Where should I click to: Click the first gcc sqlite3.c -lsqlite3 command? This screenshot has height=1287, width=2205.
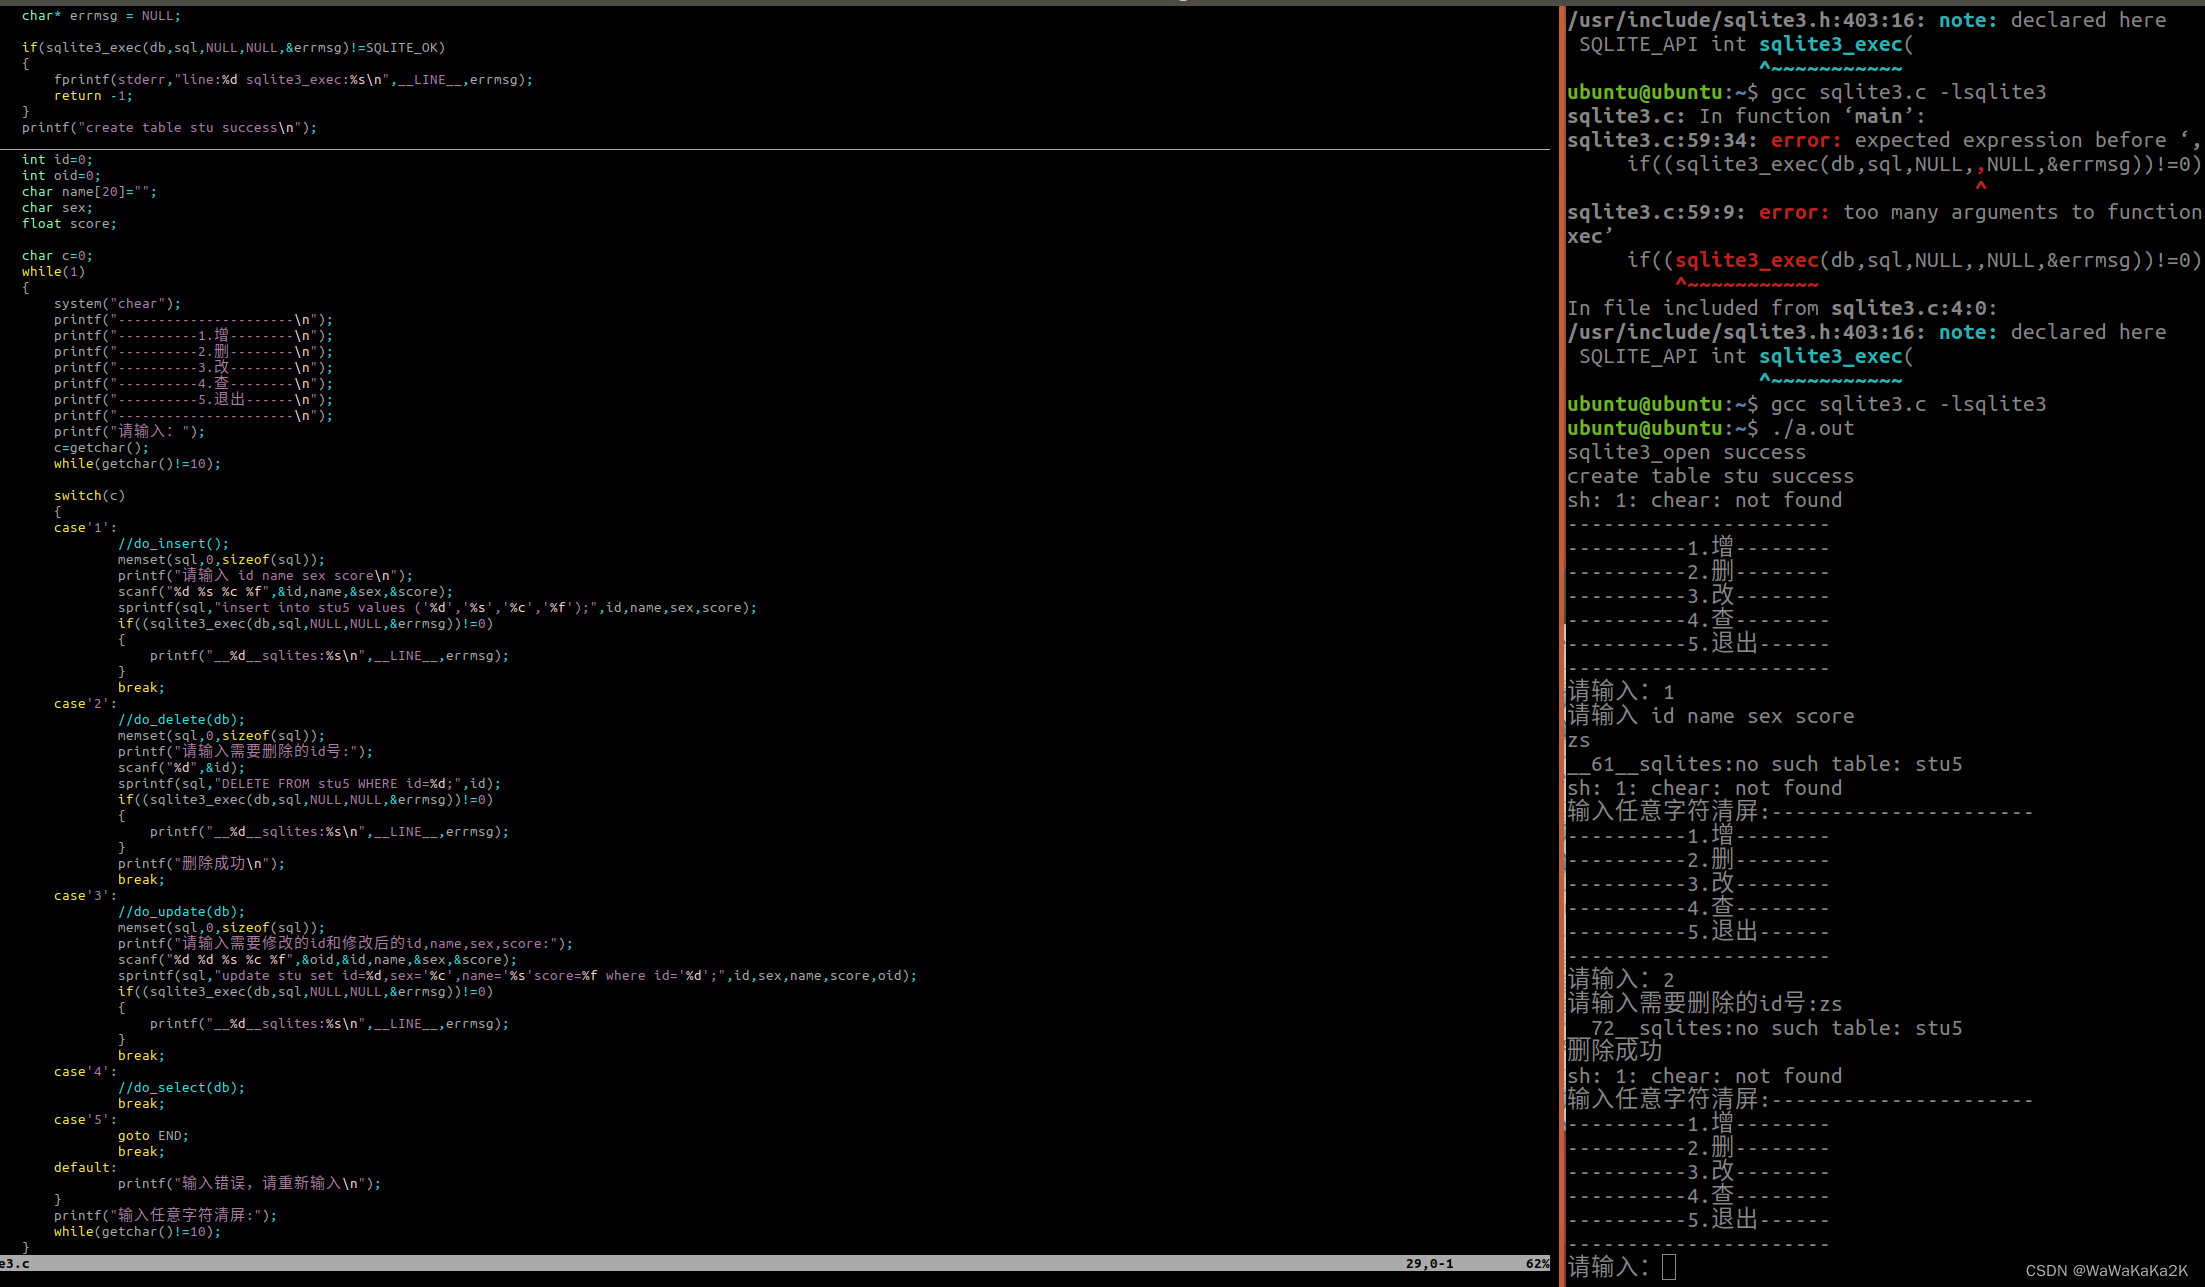(1907, 92)
